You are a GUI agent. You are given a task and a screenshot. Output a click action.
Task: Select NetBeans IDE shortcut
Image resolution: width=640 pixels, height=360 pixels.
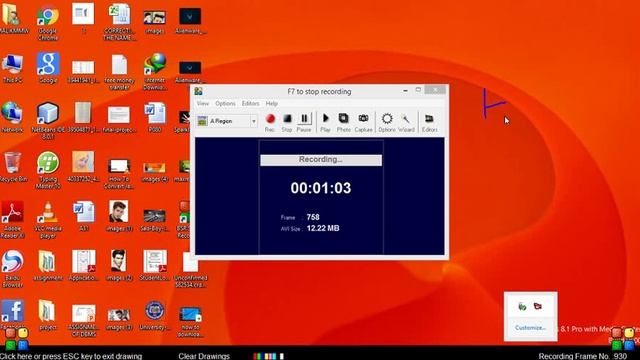pos(48,121)
